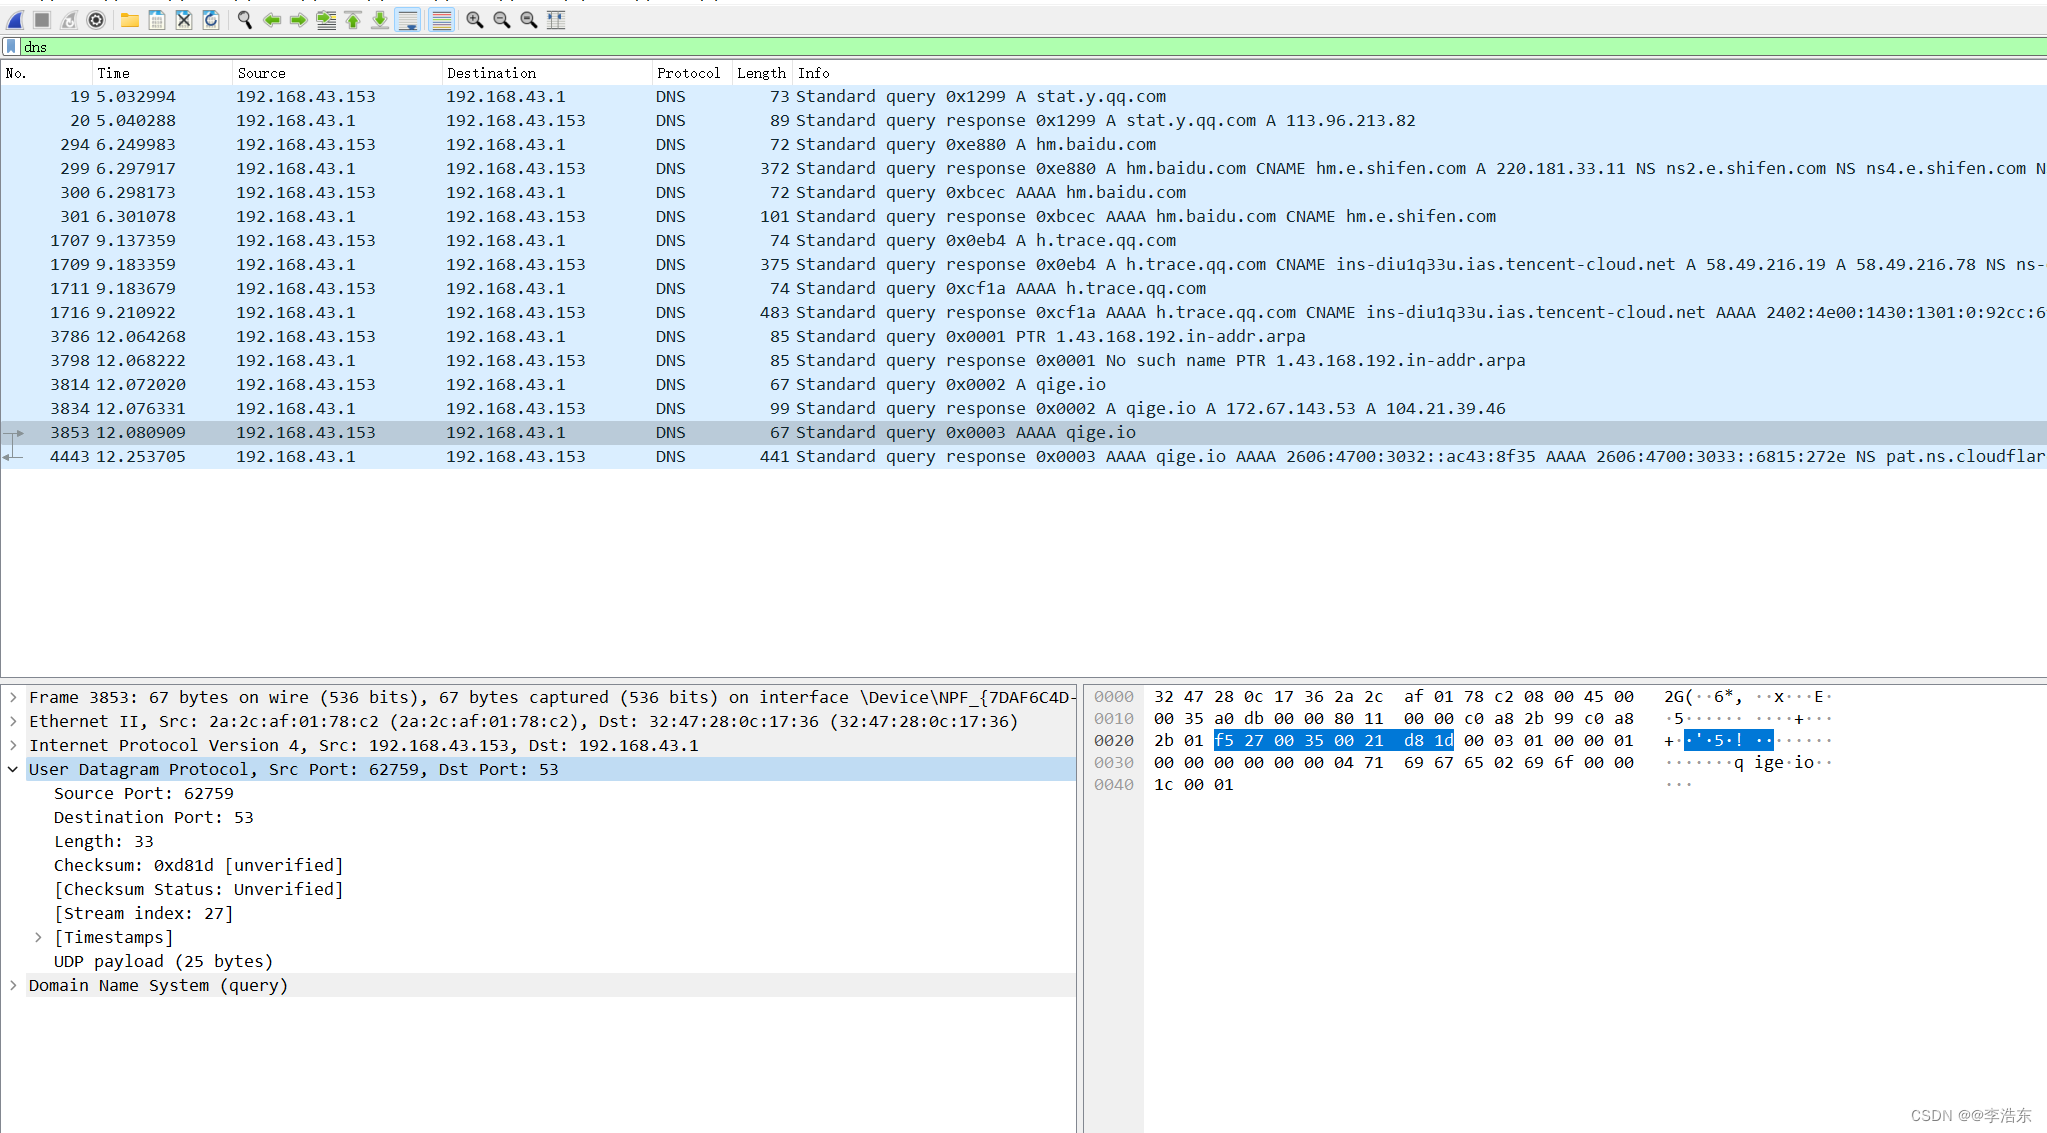This screenshot has height=1133, width=2047.
Task: Toggle packet list colorization rules
Action: tap(441, 20)
